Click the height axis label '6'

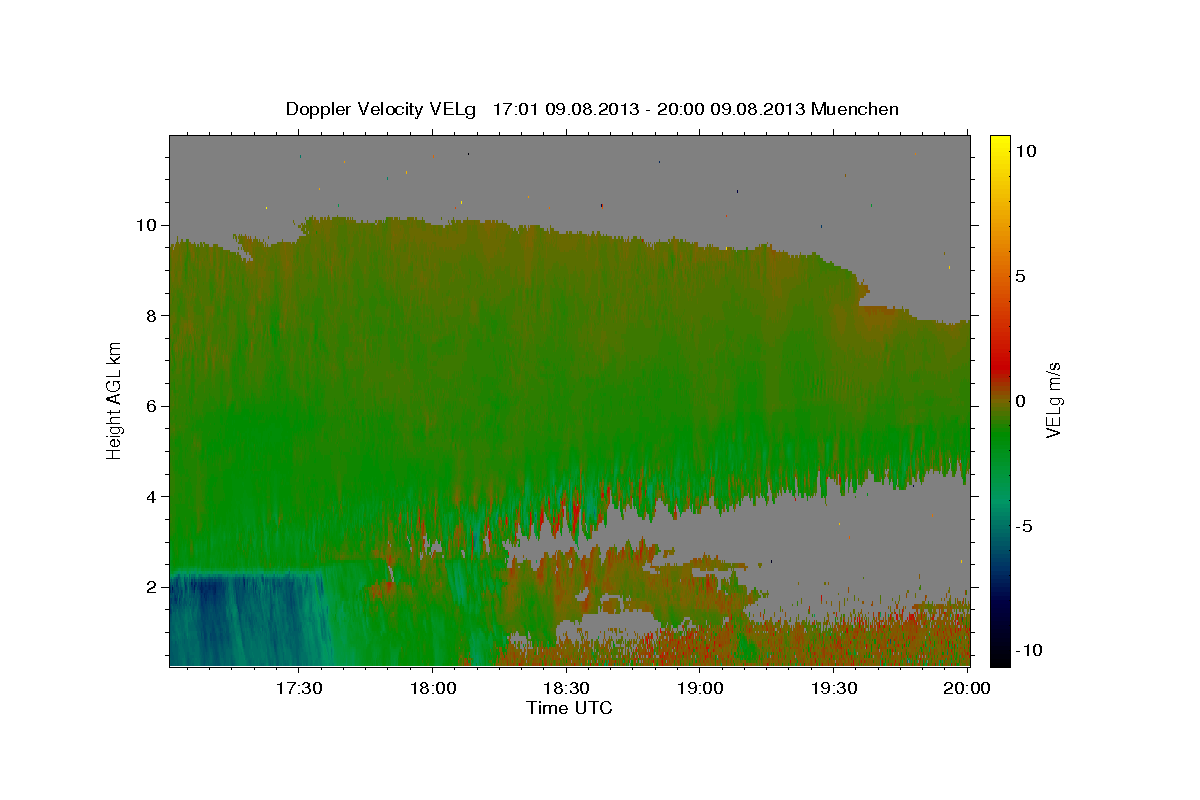tap(150, 406)
